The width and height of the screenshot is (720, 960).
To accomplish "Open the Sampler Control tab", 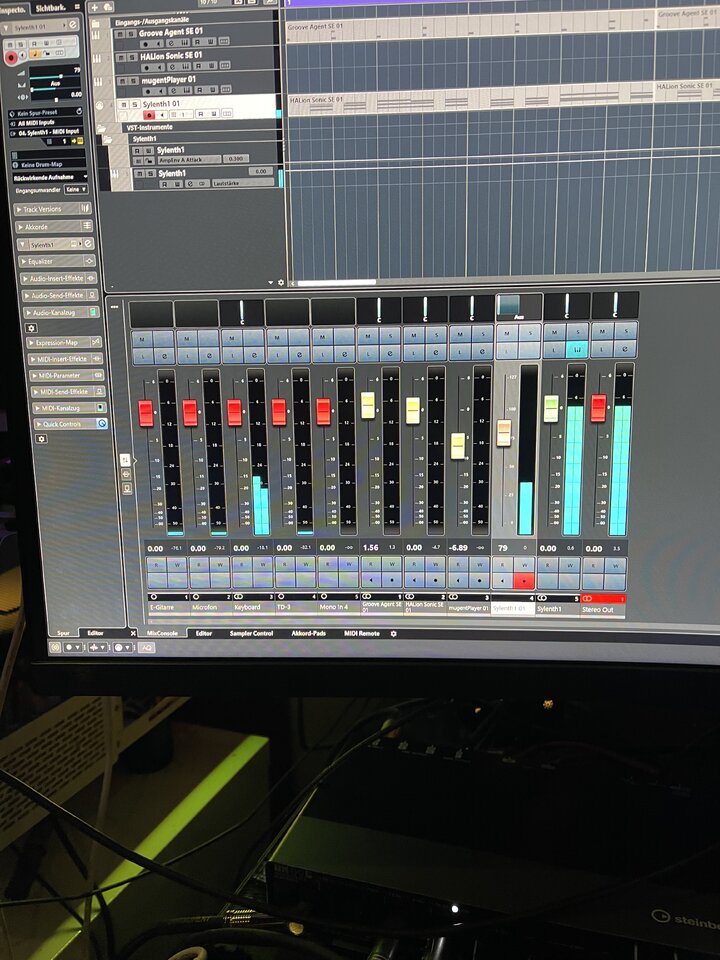I will click(252, 633).
